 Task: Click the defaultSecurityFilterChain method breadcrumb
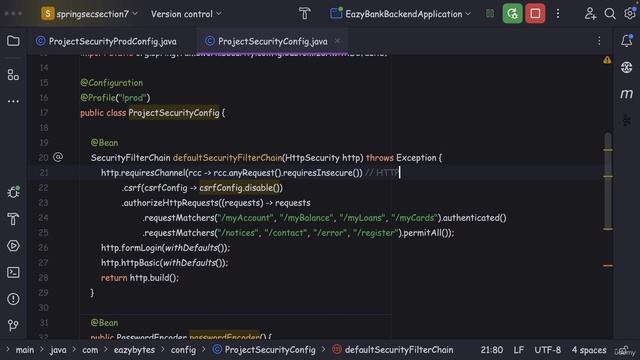393,350
